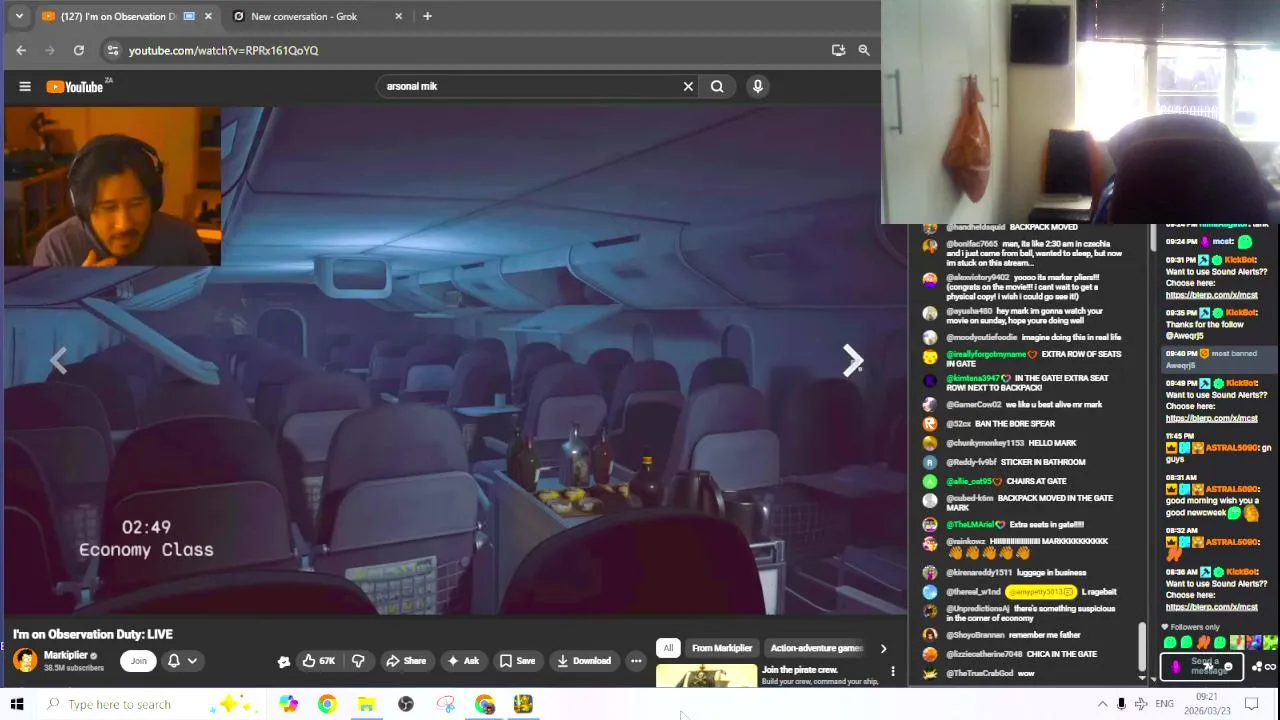Open the YouTube hamburger guide menu
Screen dimensions: 1280x720
coord(25,86)
